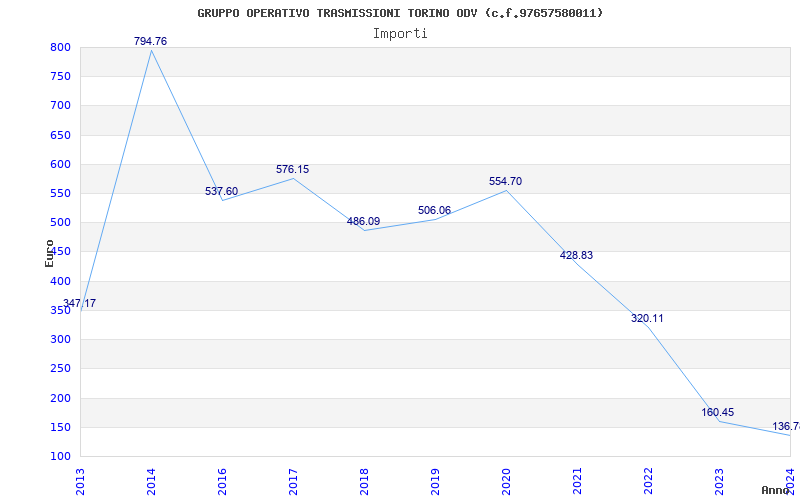Image resolution: width=800 pixels, height=500 pixels.
Task: Click the 136.7 value label at 2024
Action: [786, 427]
